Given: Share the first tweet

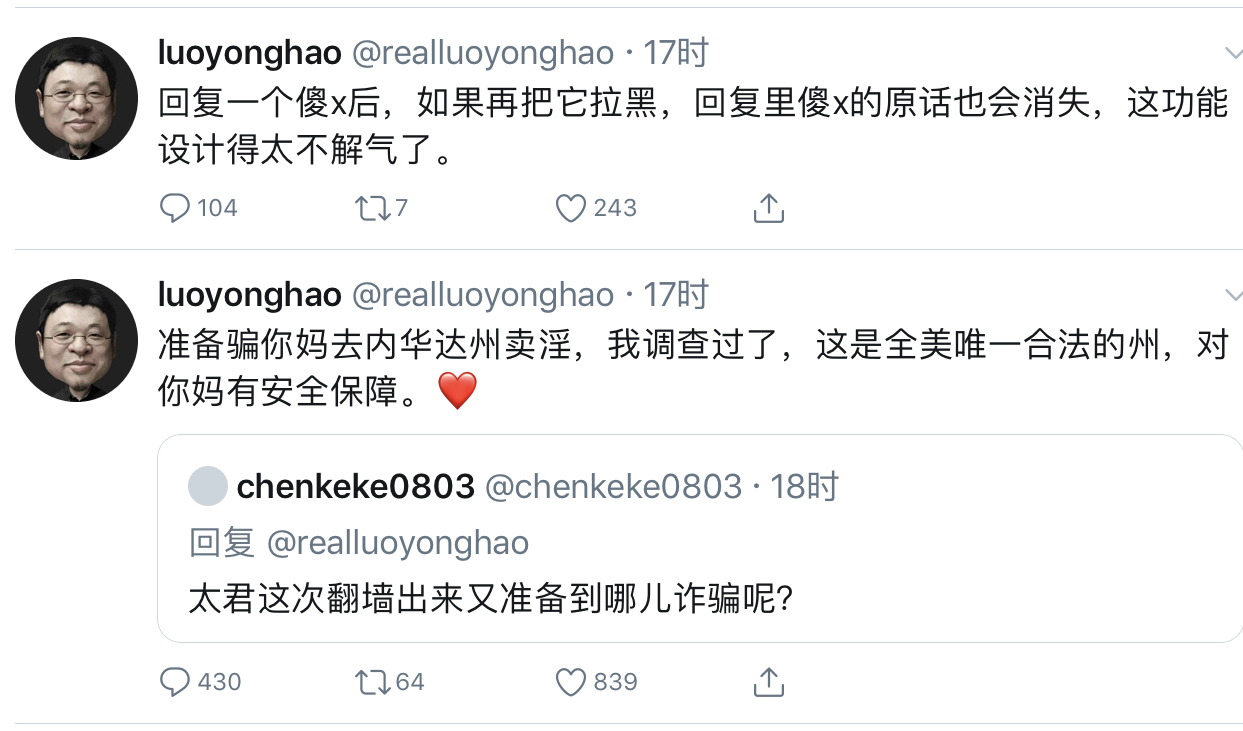Looking at the screenshot, I should 767,208.
